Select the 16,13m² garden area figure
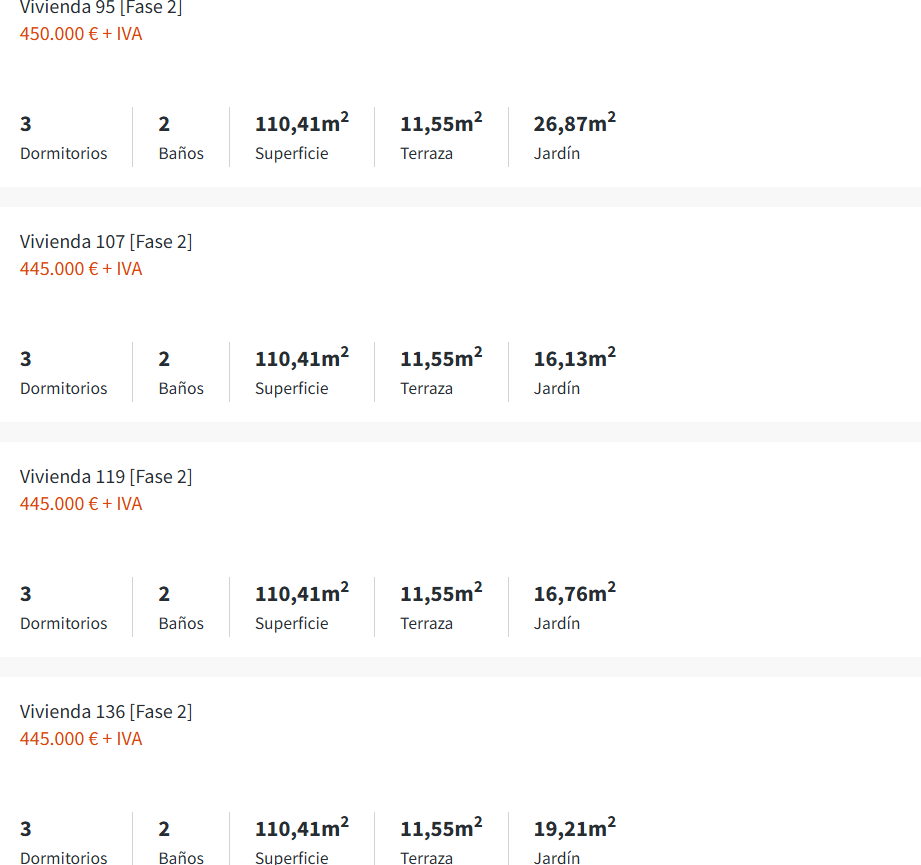The height and width of the screenshot is (865, 921). (x=574, y=359)
